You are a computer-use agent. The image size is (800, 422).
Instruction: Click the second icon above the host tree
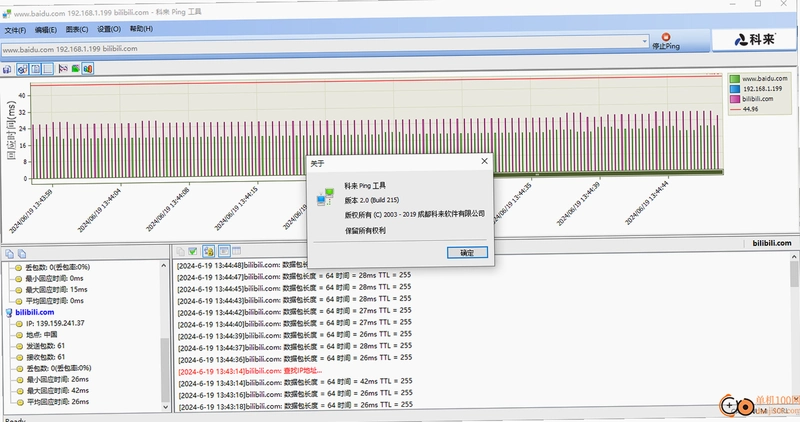[x=22, y=253]
